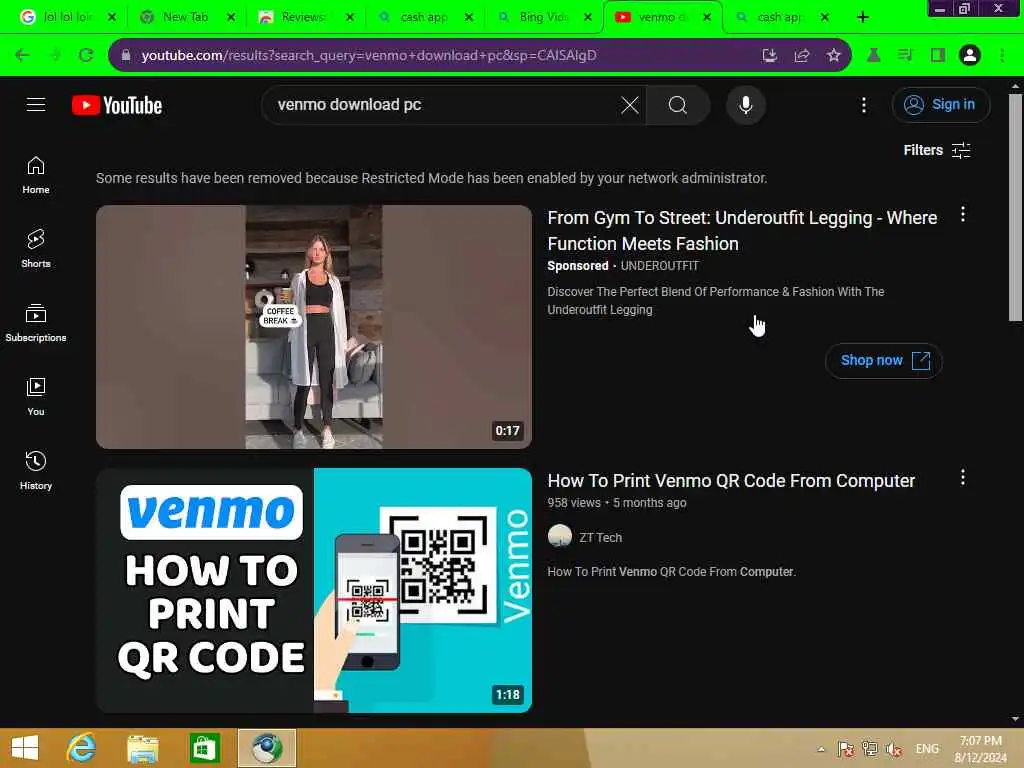The image size is (1024, 768).
Task: Open Home in sidebar
Action: point(36,175)
